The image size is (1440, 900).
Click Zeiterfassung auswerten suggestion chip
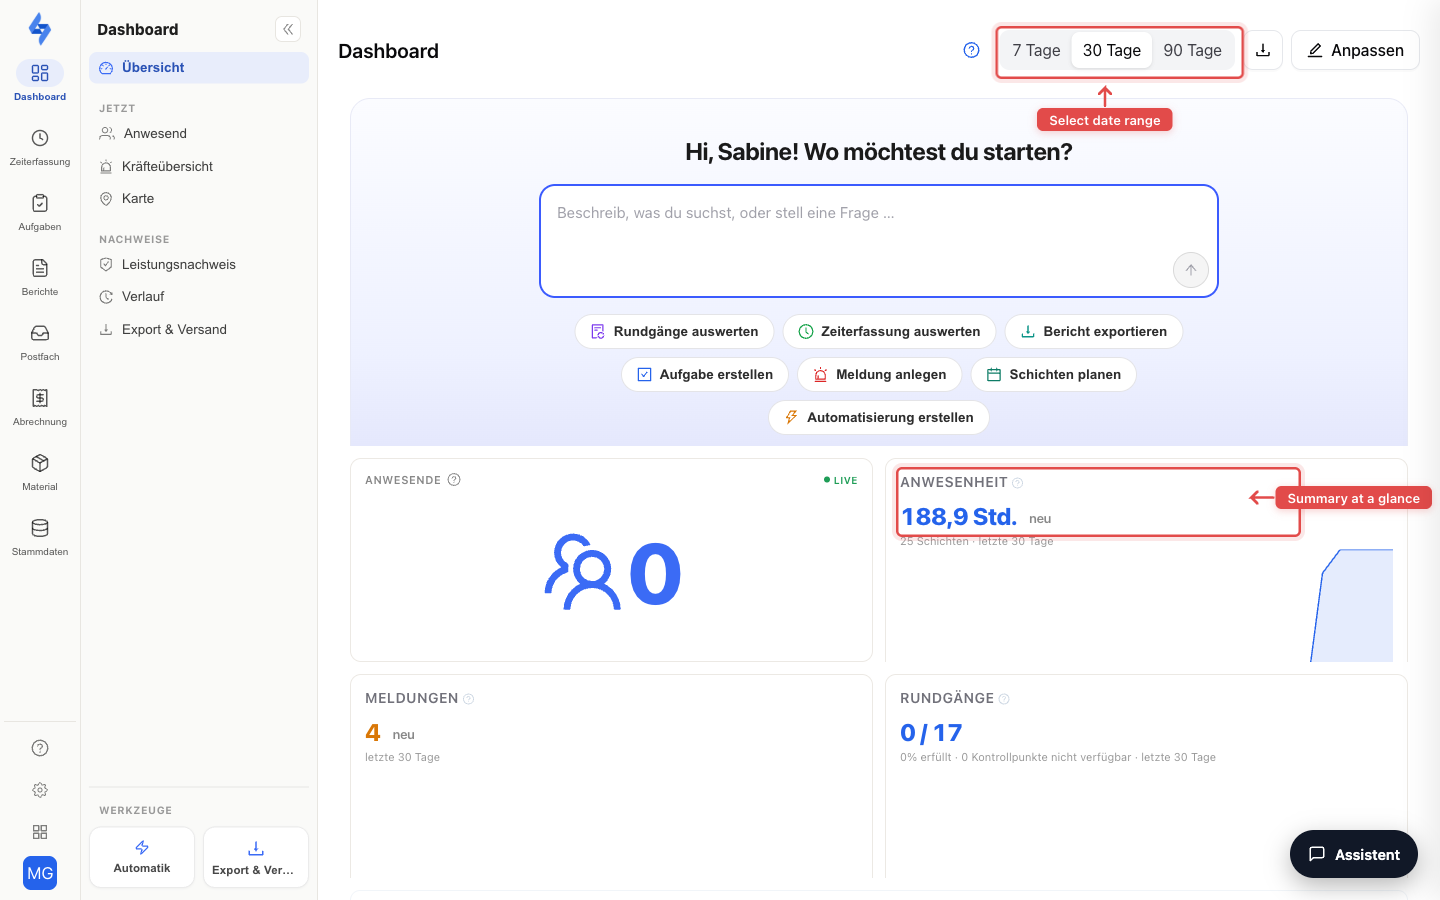click(889, 332)
